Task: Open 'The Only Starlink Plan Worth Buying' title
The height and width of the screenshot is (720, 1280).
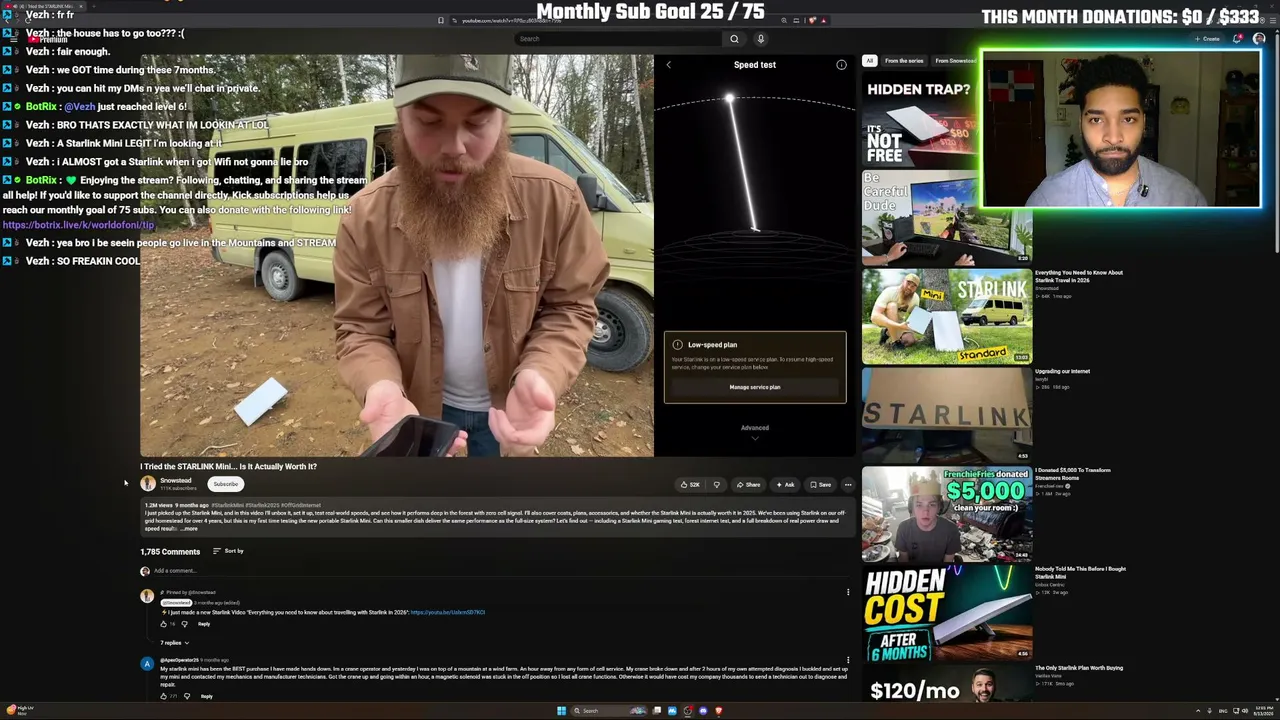Action: pos(1079,668)
